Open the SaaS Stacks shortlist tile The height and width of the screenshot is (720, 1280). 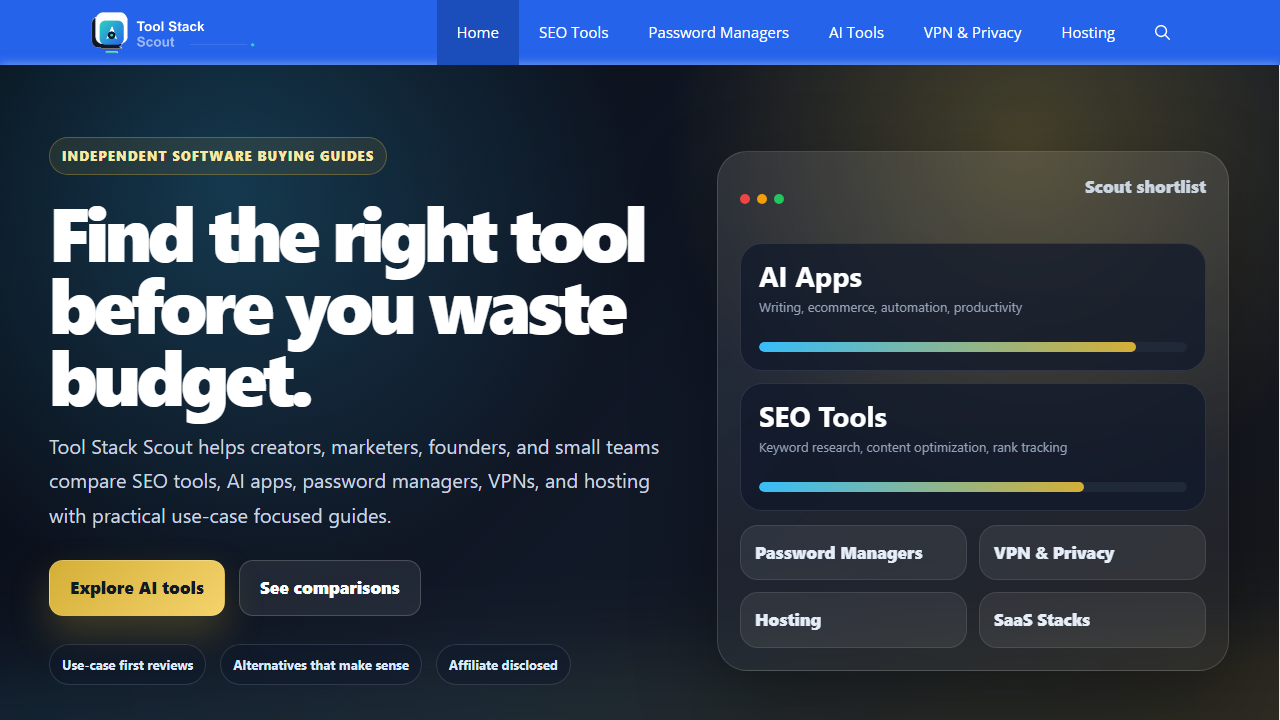(x=1092, y=620)
